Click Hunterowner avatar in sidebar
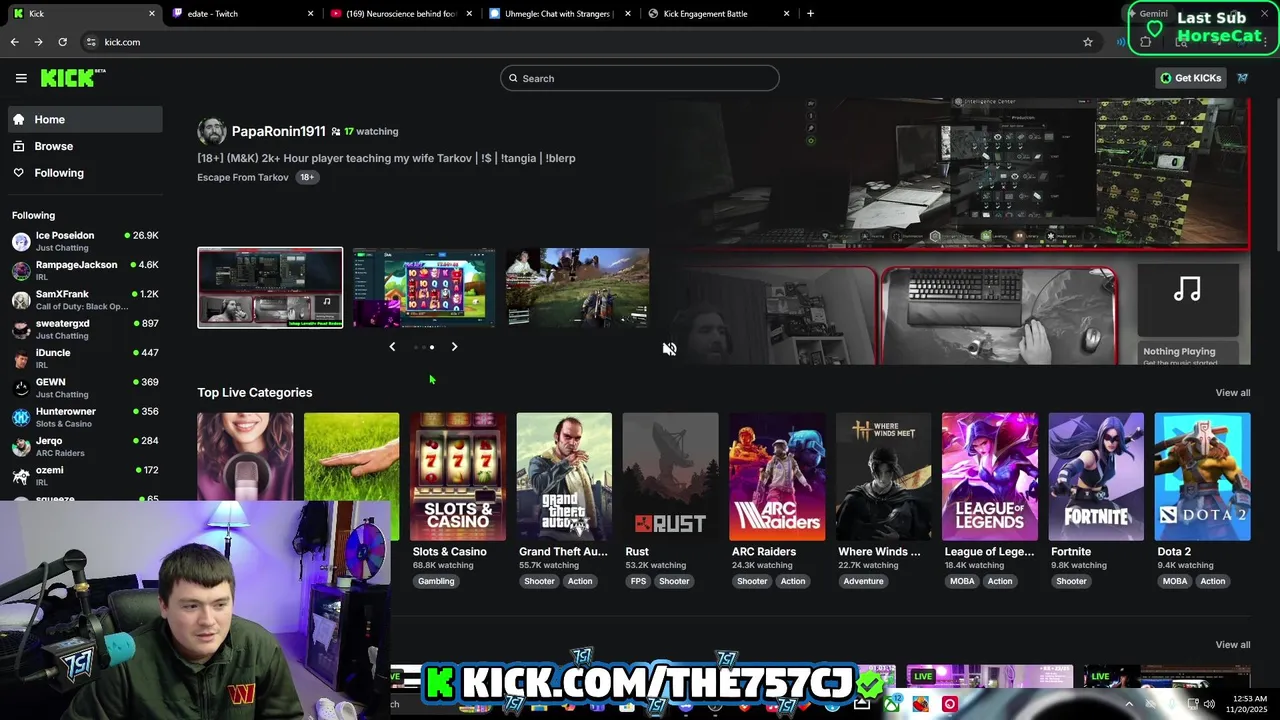The width and height of the screenshot is (1280, 720). [x=21, y=417]
